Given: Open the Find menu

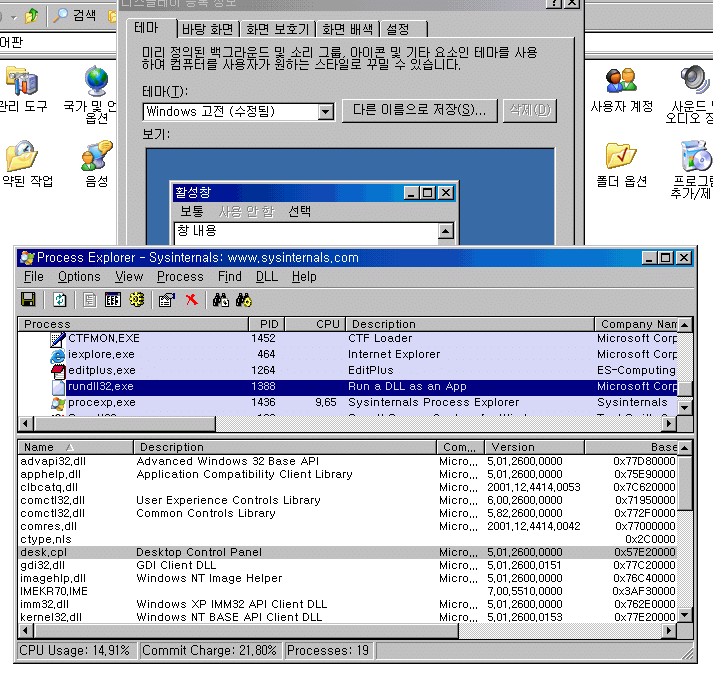Looking at the screenshot, I should click(x=230, y=277).
